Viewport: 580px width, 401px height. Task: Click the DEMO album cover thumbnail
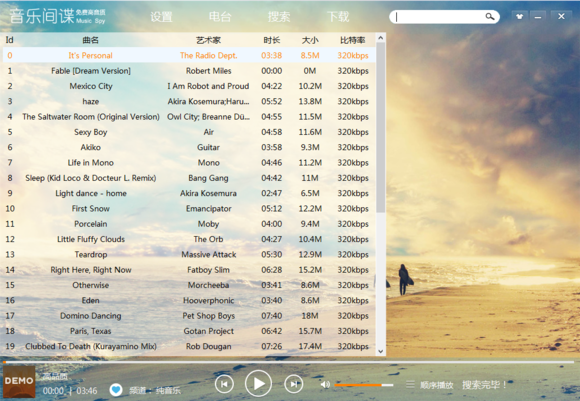[x=19, y=382]
